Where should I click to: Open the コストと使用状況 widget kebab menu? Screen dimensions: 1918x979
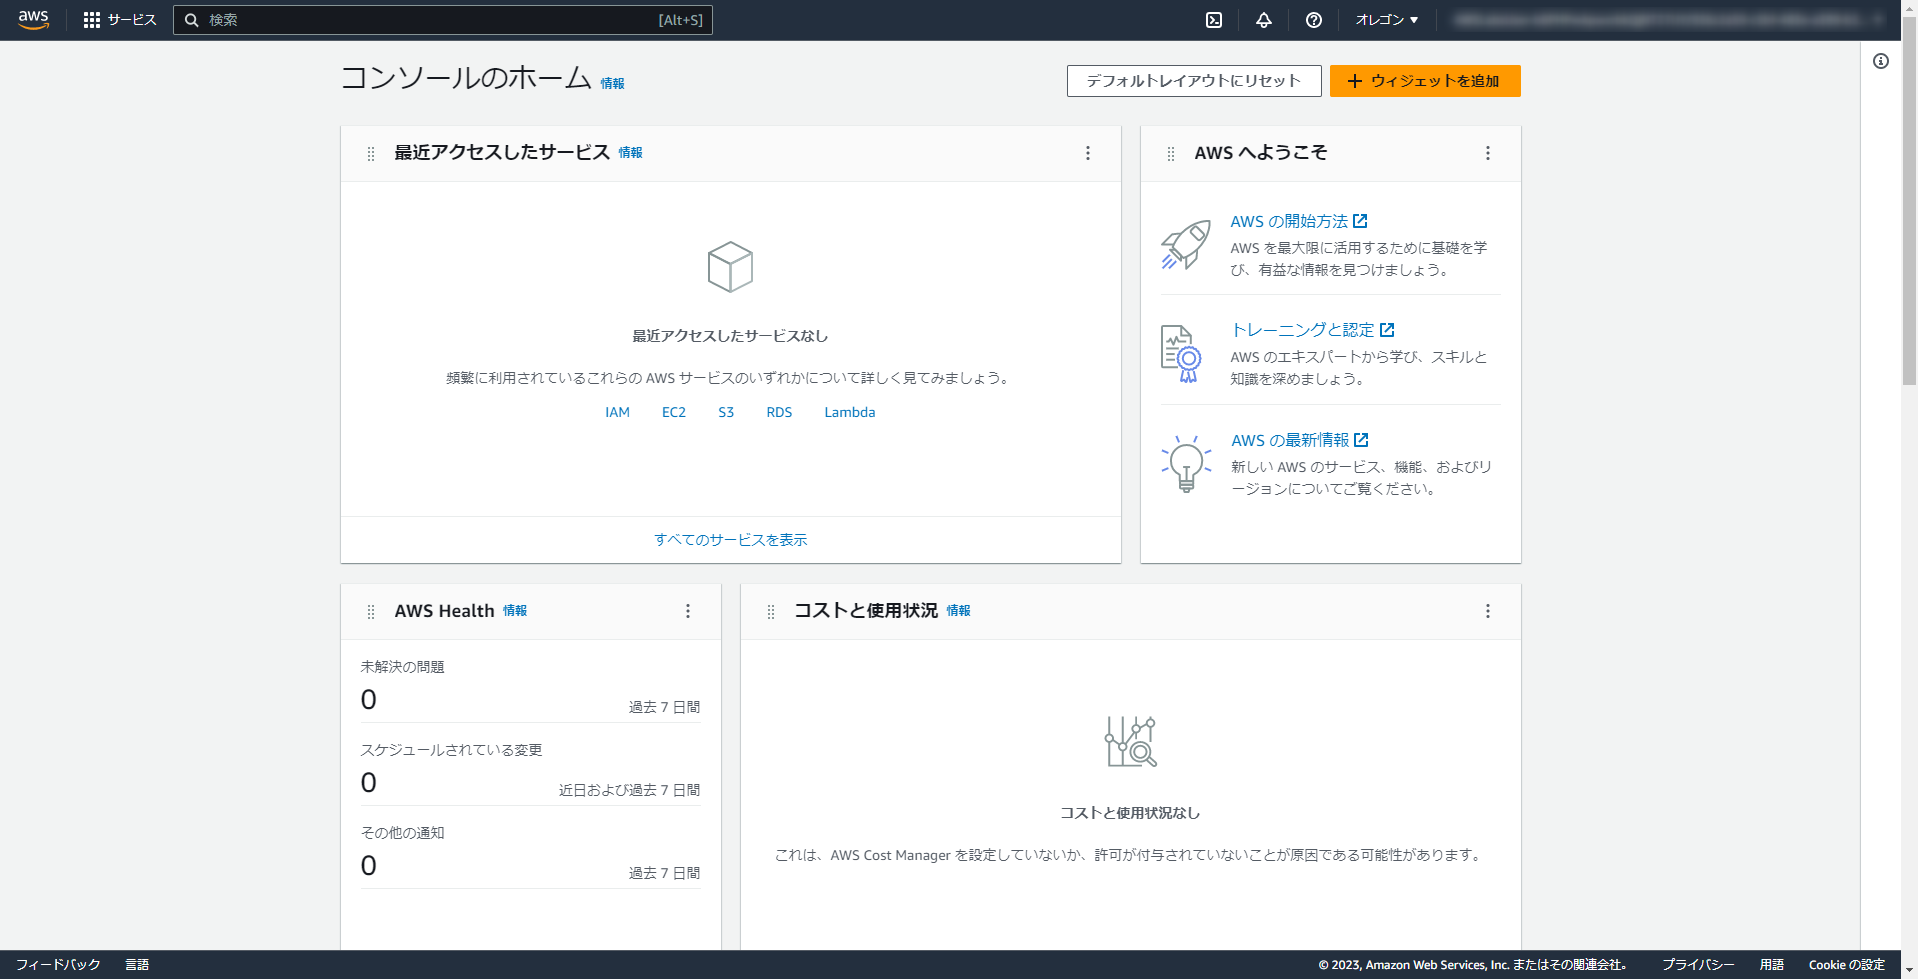pos(1487,611)
